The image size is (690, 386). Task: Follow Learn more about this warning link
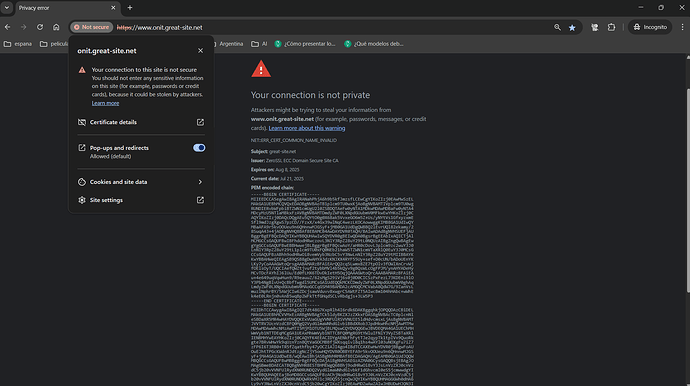click(x=307, y=128)
